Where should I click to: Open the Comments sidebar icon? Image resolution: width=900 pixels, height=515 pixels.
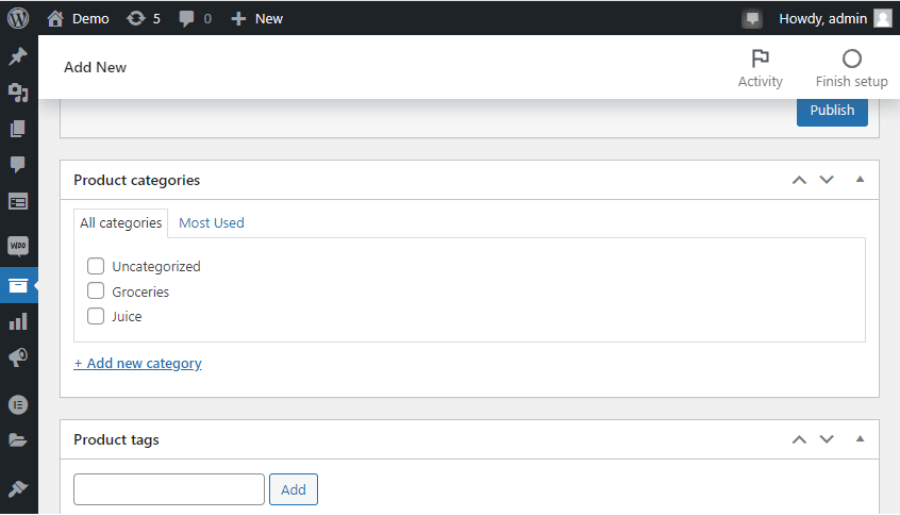[18, 165]
